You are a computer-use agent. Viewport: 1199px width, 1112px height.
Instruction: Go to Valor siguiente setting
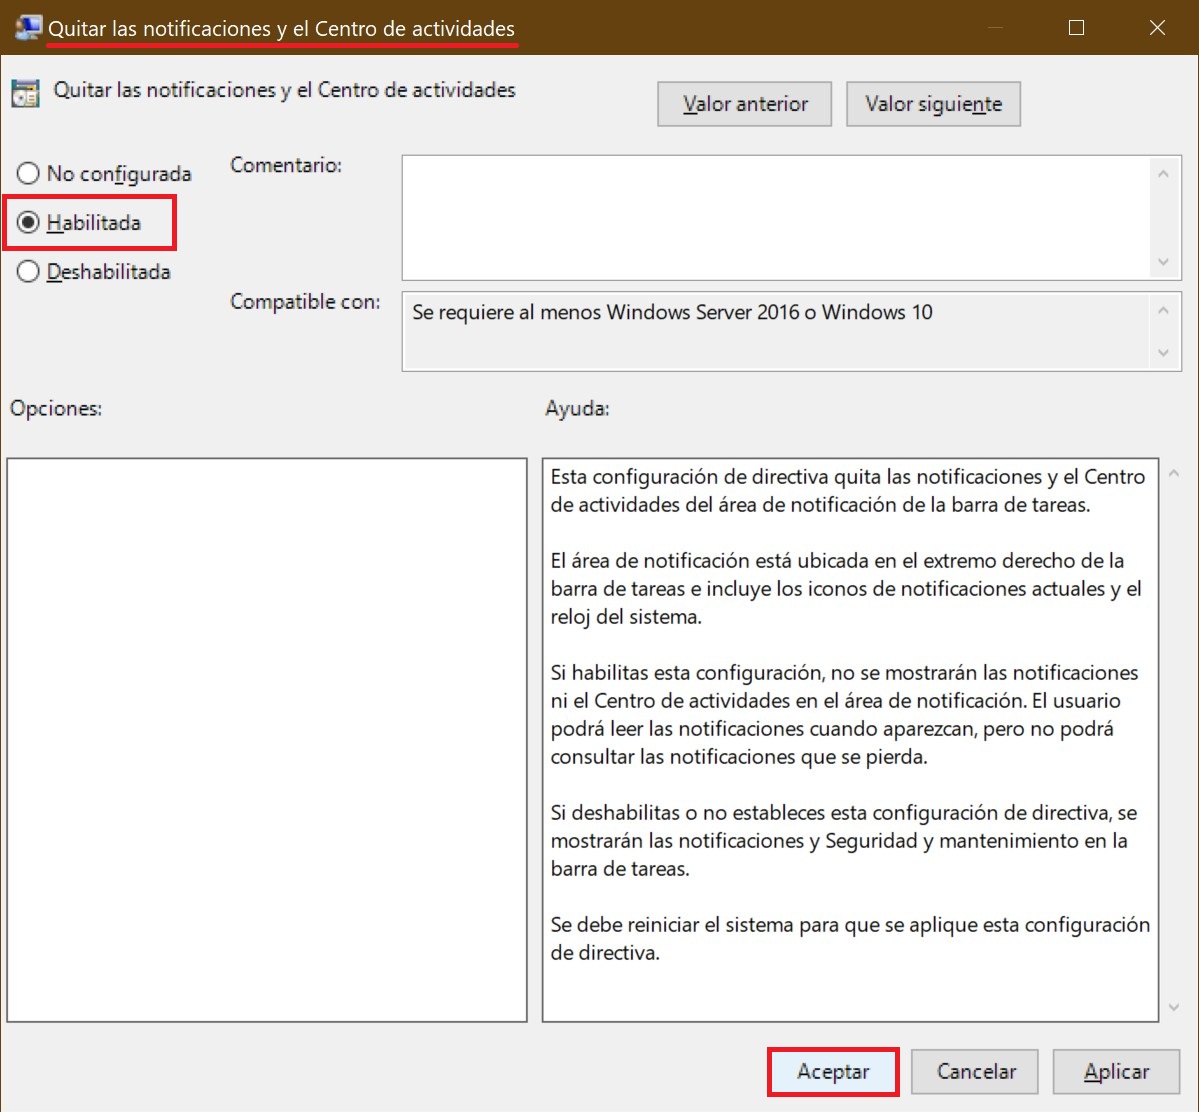click(933, 104)
